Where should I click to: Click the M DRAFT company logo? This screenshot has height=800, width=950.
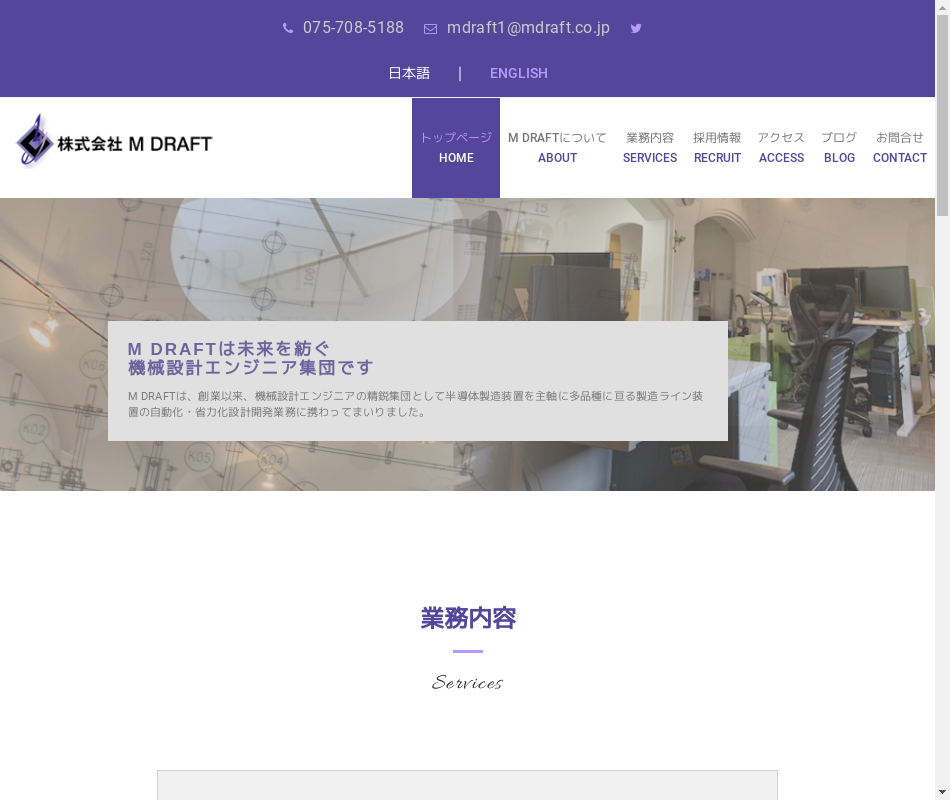point(115,142)
